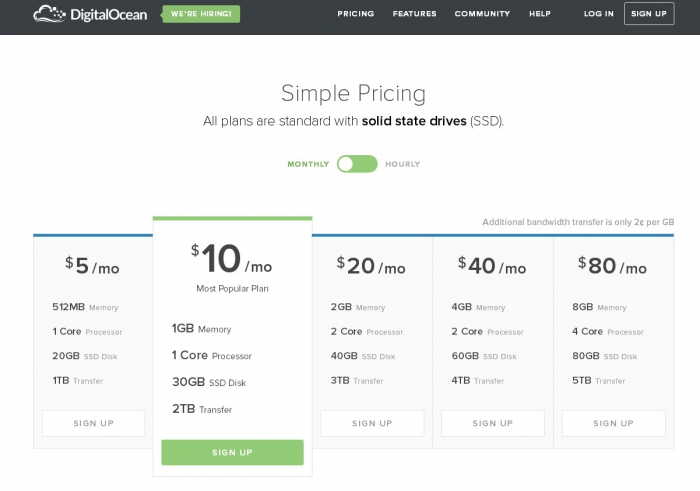Sign up for the $10/mo popular plan
Screen dimensions: 700x491
coord(232,452)
